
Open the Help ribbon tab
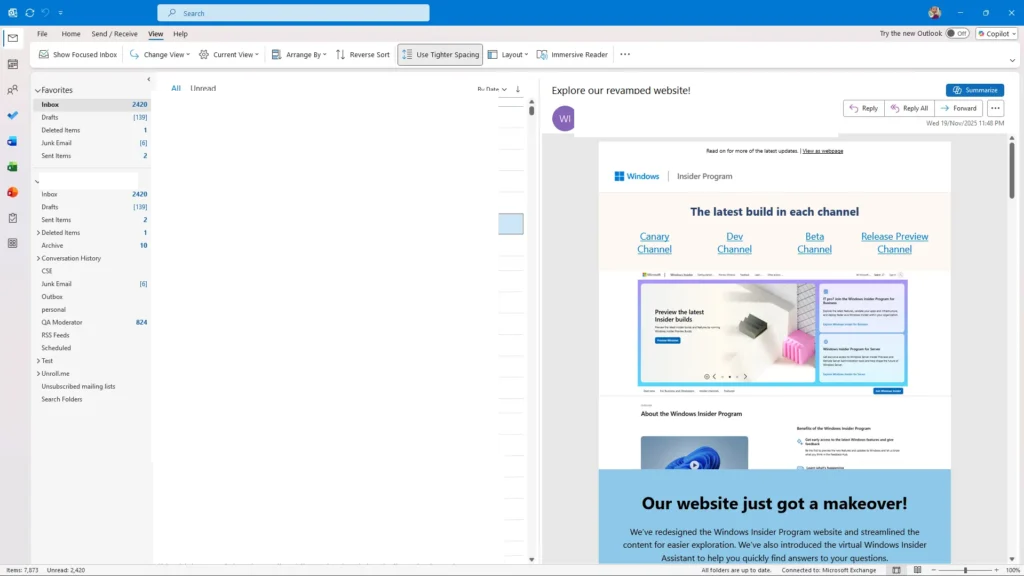click(180, 33)
